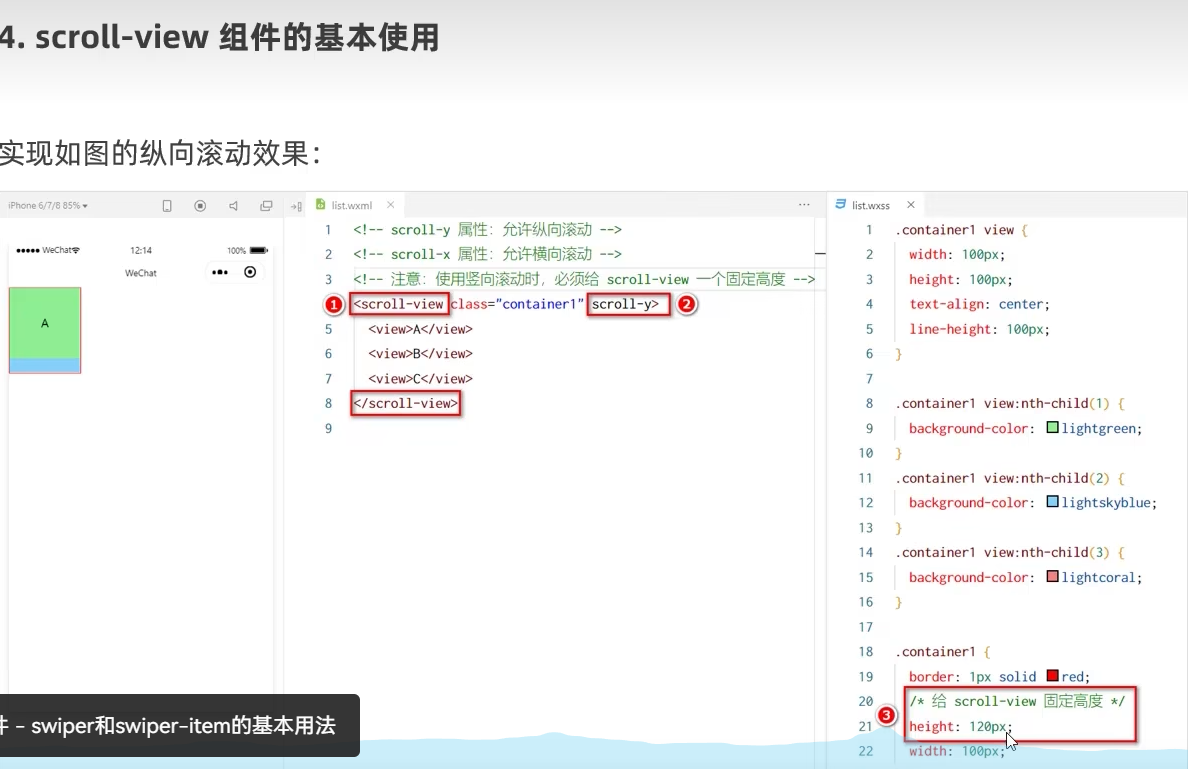Click the green block labeled A in the simulator
Screen dimensions: 1188x769
[45, 324]
